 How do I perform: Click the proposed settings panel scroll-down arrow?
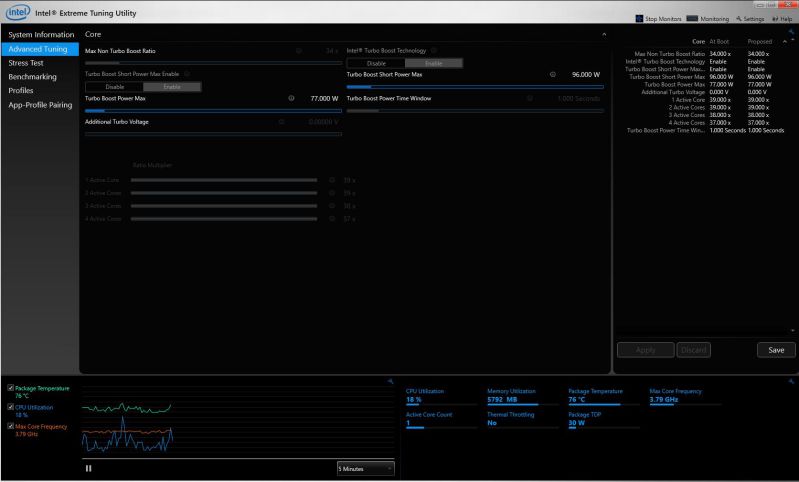[x=792, y=331]
